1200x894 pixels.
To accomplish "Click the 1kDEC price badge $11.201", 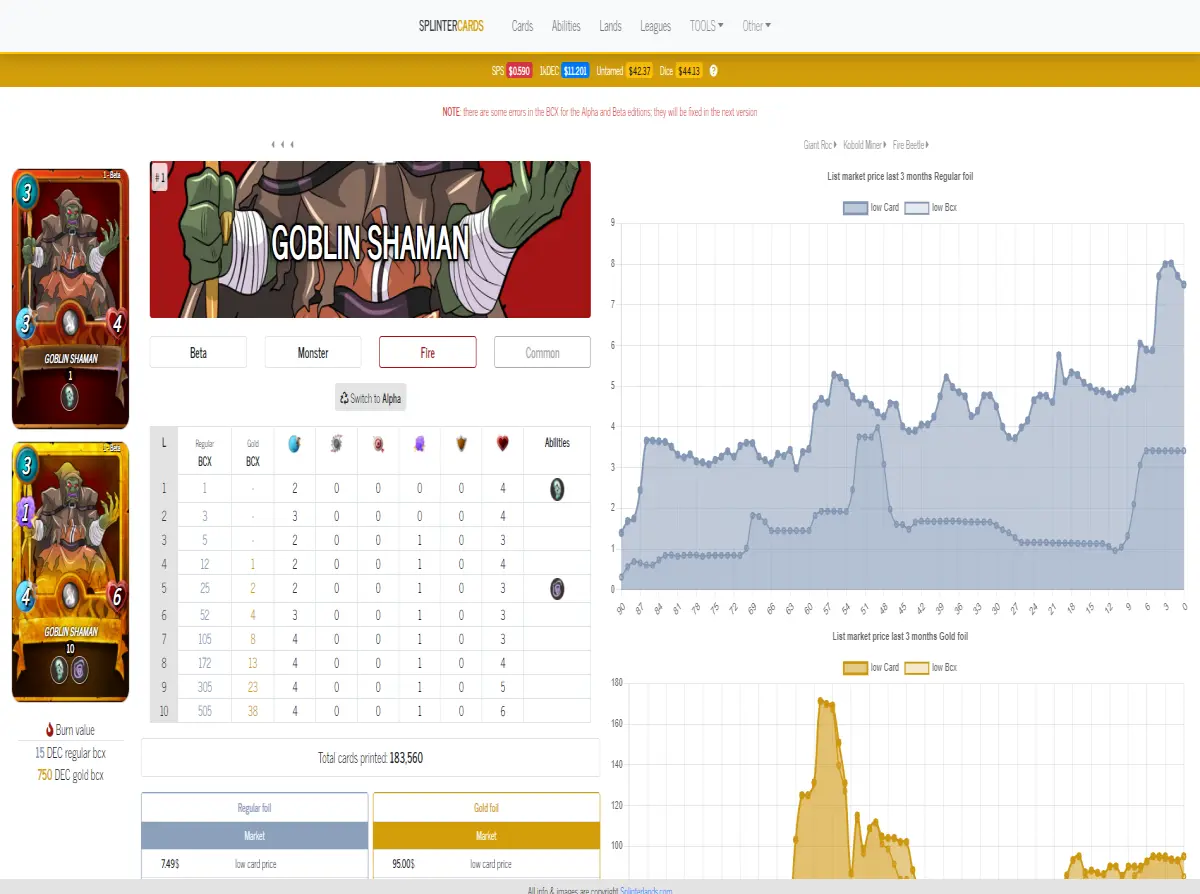I will (x=575, y=71).
